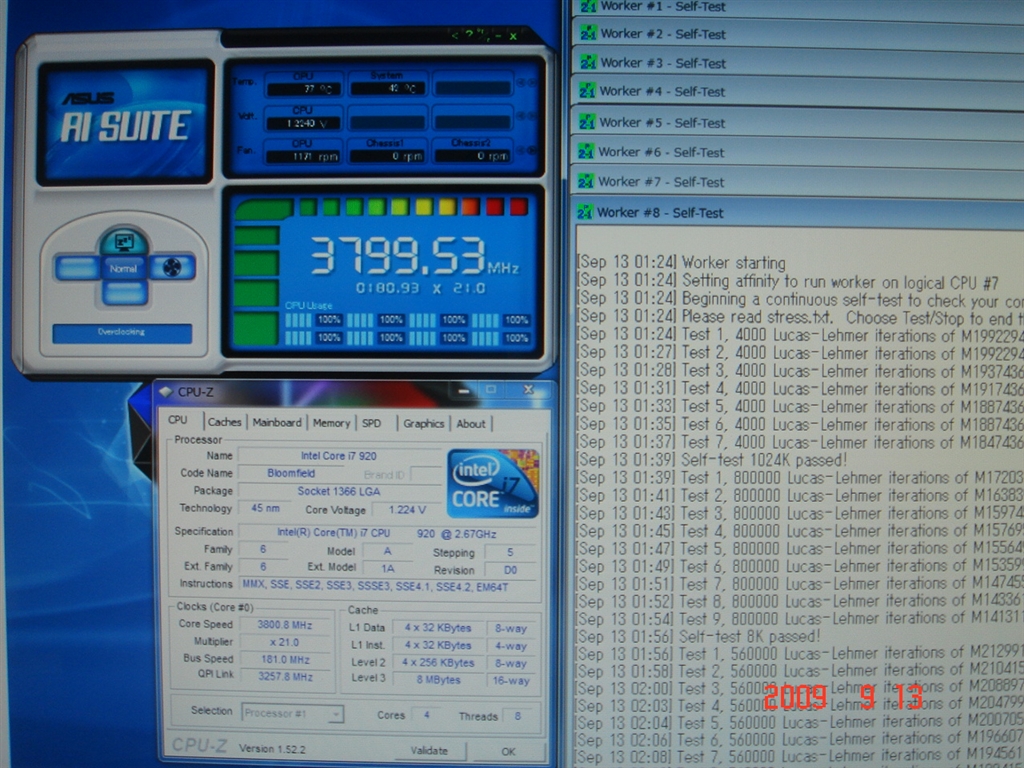Click the System temperature value in AI Suite

388,88
